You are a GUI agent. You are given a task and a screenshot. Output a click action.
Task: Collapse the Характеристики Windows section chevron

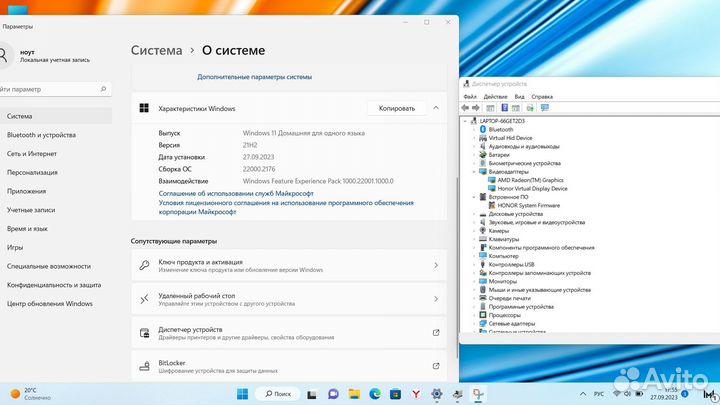click(x=436, y=108)
